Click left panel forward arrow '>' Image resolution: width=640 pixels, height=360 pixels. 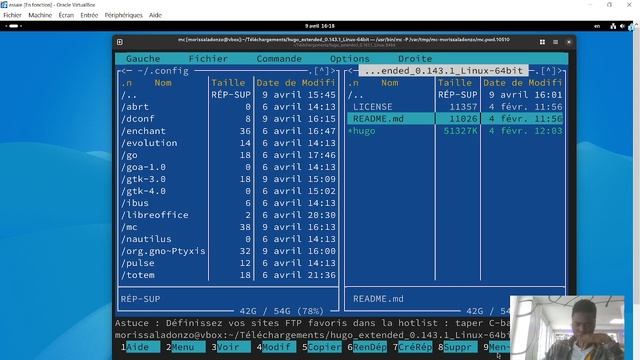tap(333, 71)
